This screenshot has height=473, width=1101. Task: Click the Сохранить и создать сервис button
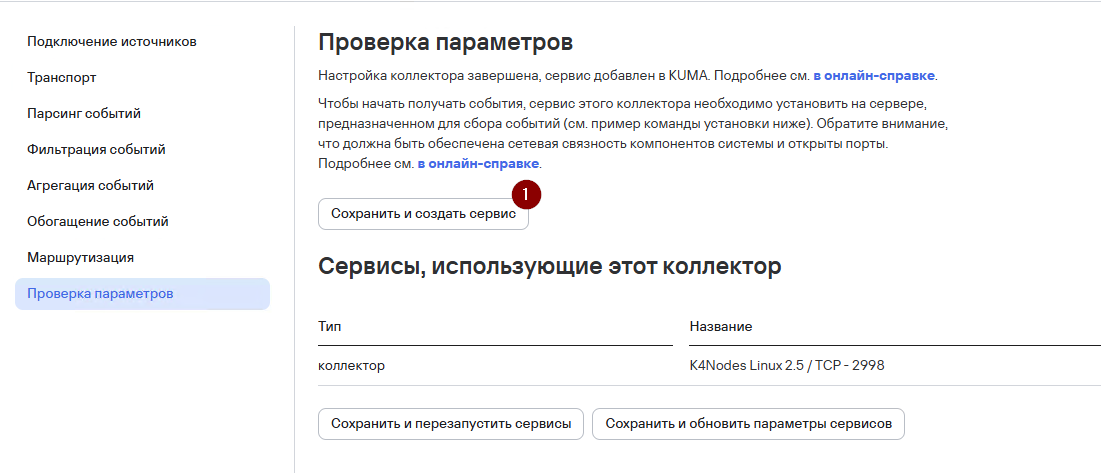(x=423, y=214)
